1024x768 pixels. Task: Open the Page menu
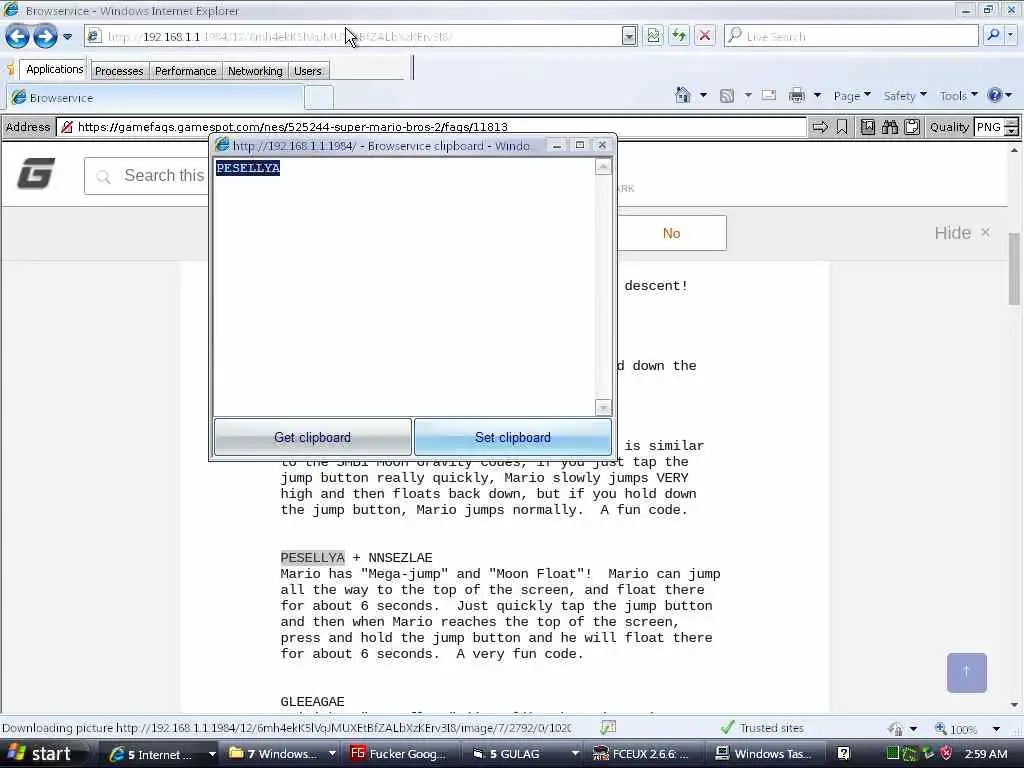coord(852,96)
